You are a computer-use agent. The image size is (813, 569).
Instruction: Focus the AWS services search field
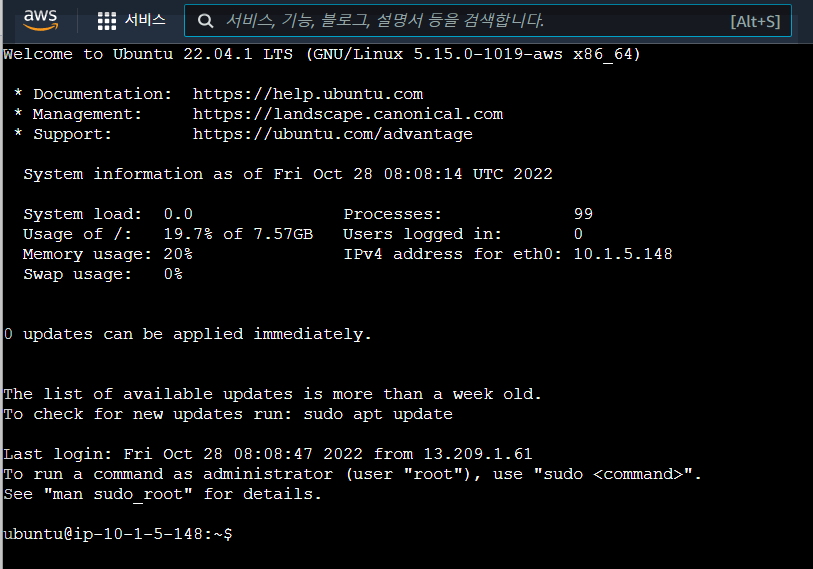click(x=487, y=21)
